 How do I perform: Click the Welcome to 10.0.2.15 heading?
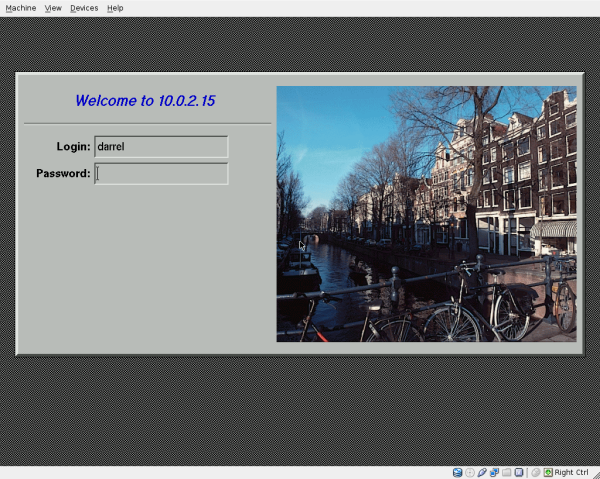(145, 101)
